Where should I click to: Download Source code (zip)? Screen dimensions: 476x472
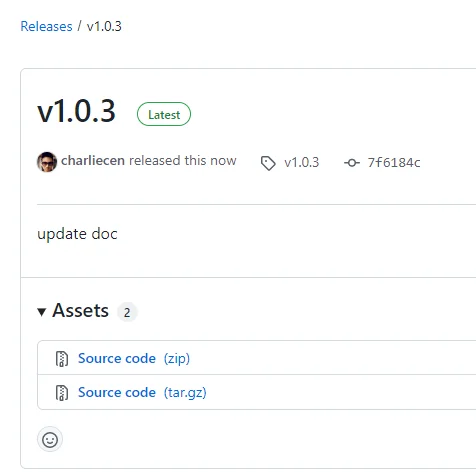pyautogui.click(x=134, y=359)
